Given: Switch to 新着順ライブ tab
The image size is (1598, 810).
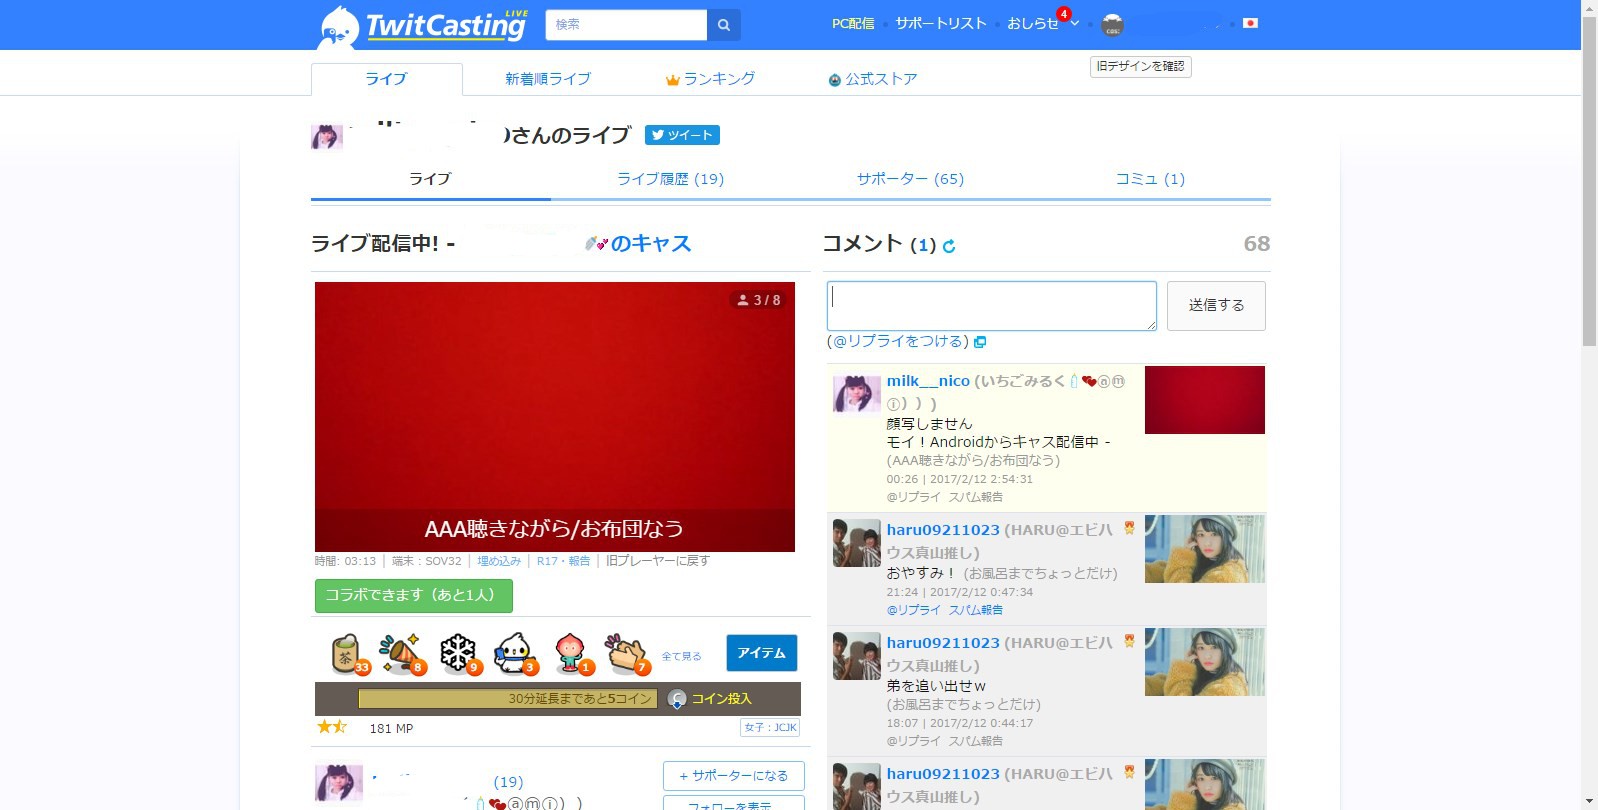Looking at the screenshot, I should [547, 79].
